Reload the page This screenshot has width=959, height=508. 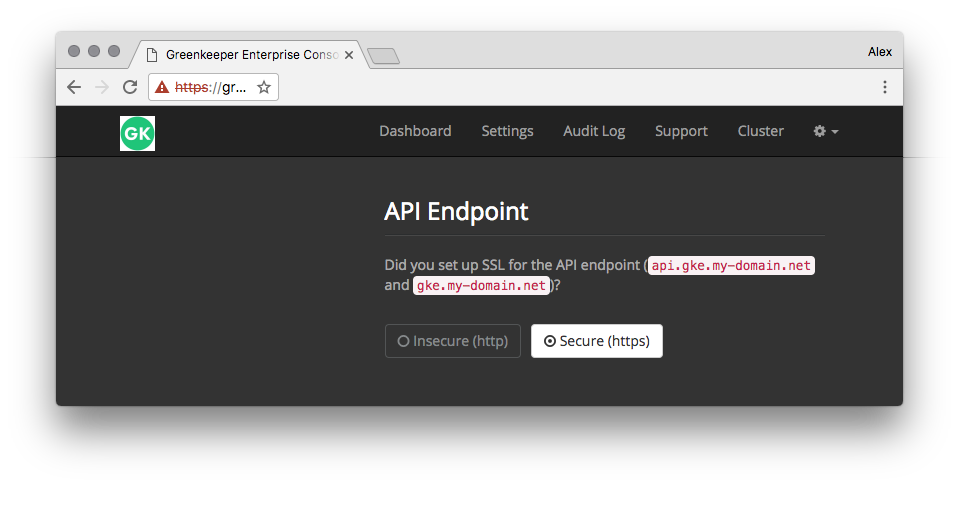(130, 87)
